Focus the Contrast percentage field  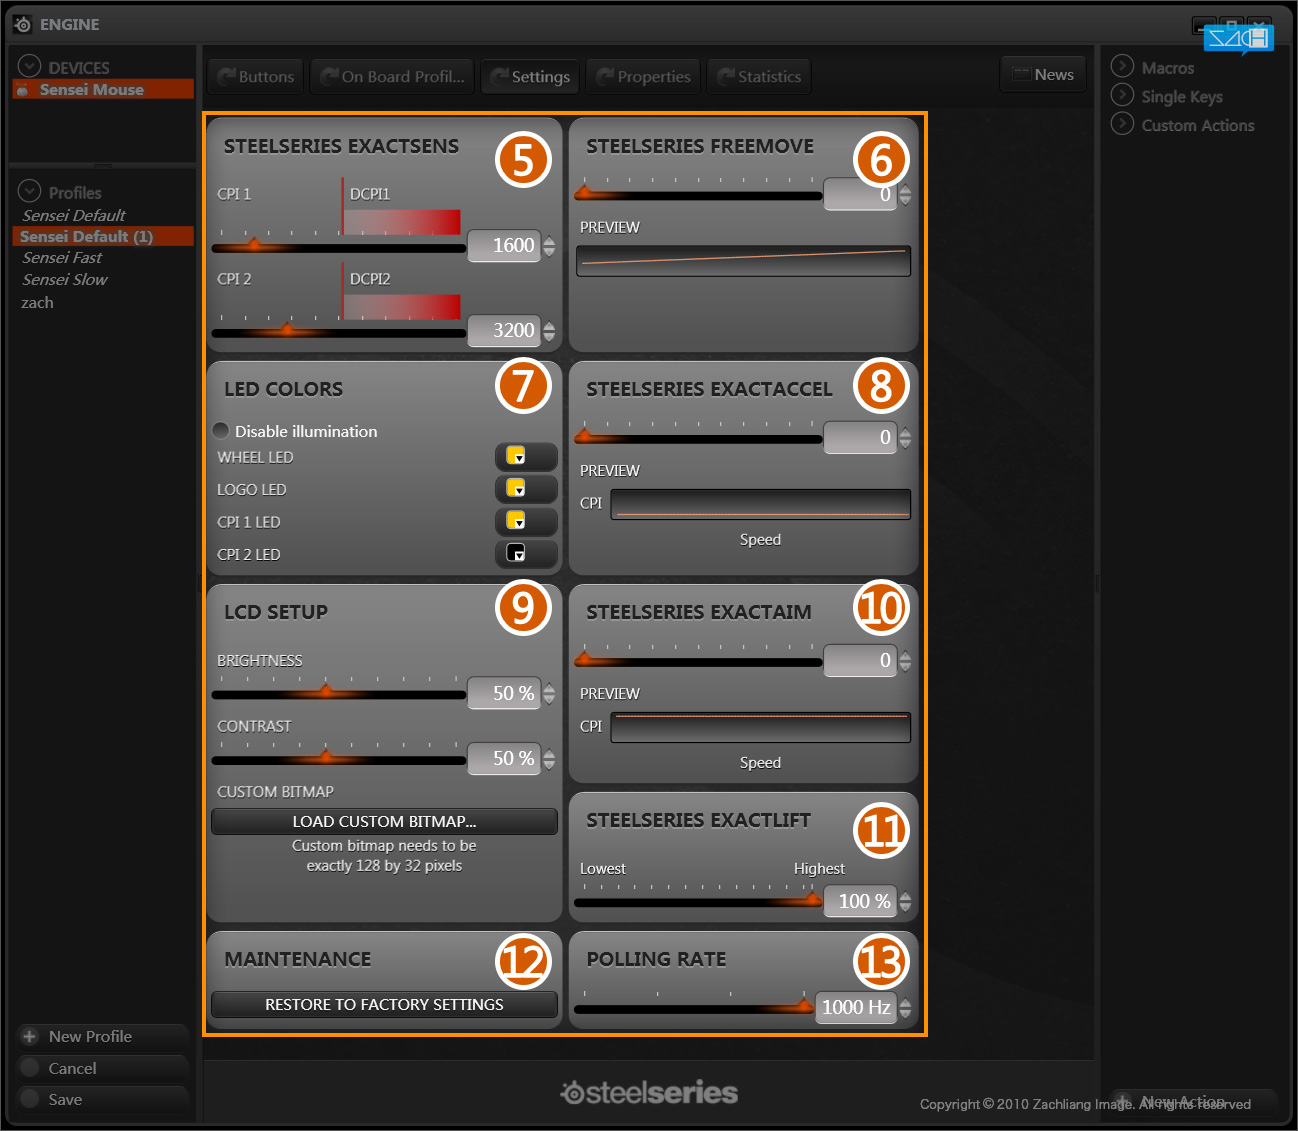(505, 758)
